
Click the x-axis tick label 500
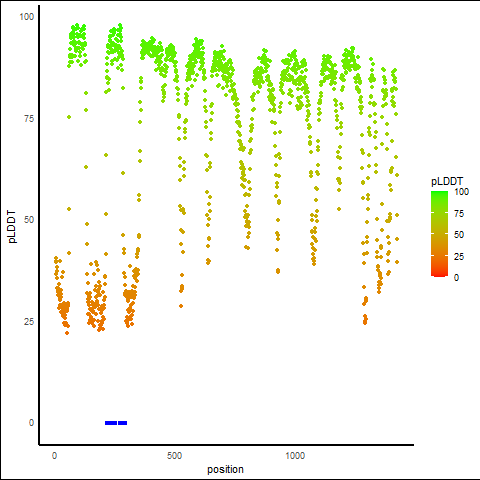click(174, 456)
